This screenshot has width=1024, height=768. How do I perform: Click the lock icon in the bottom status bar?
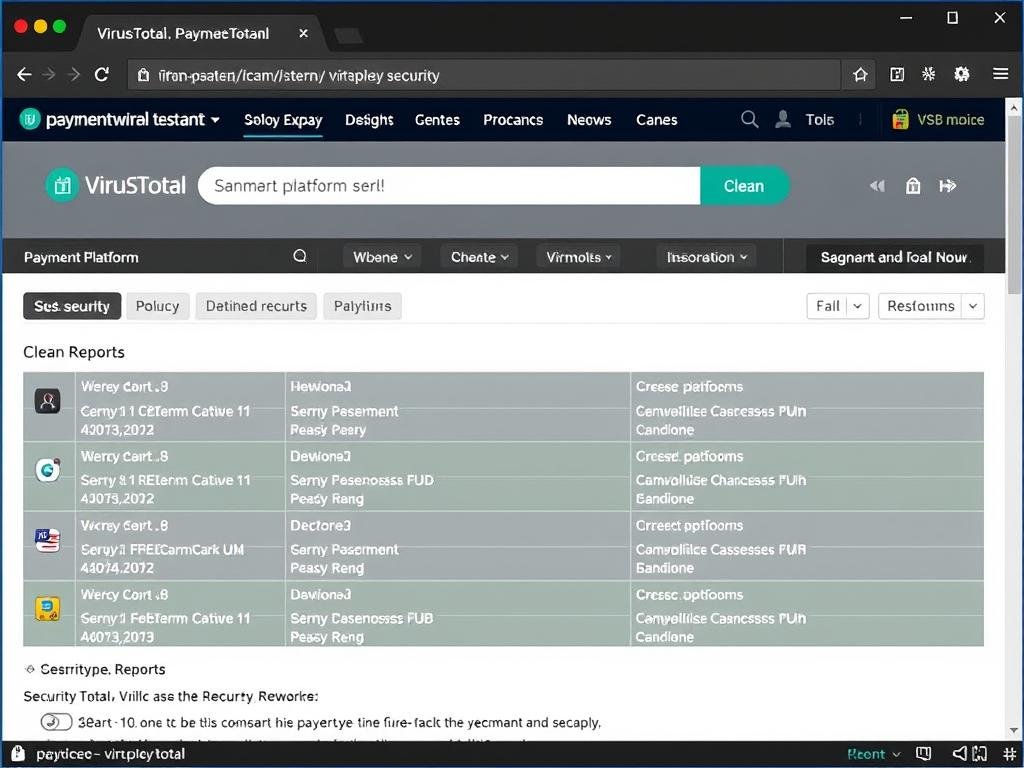(18, 753)
